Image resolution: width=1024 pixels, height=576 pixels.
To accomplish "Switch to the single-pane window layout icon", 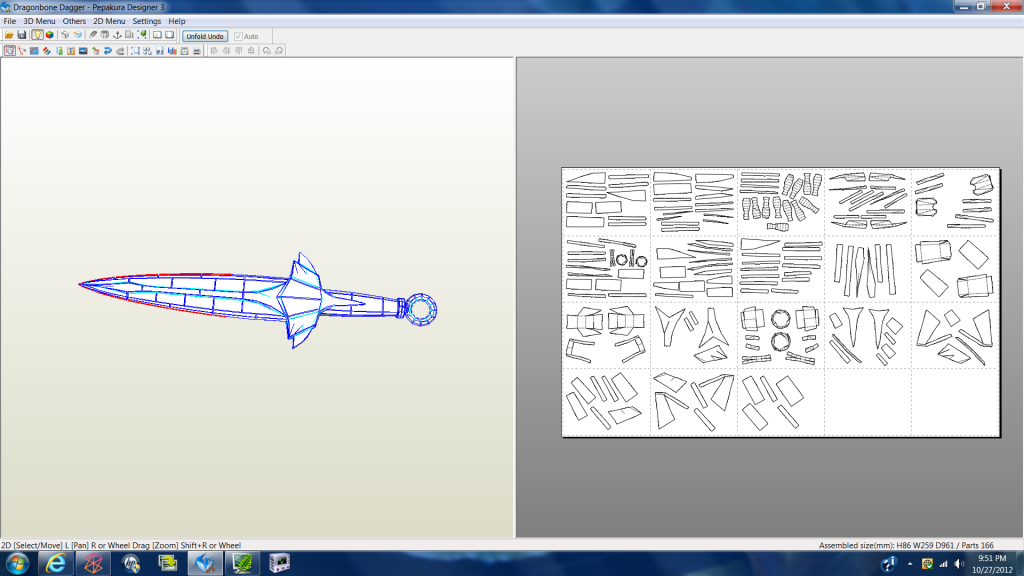I will coord(170,35).
